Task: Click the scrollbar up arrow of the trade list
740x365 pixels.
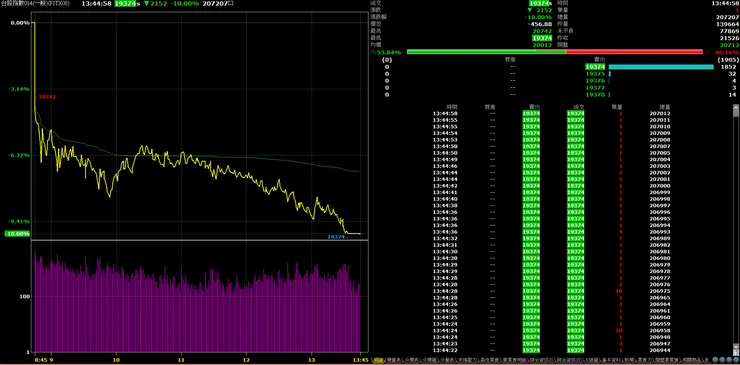Action: [x=736, y=108]
